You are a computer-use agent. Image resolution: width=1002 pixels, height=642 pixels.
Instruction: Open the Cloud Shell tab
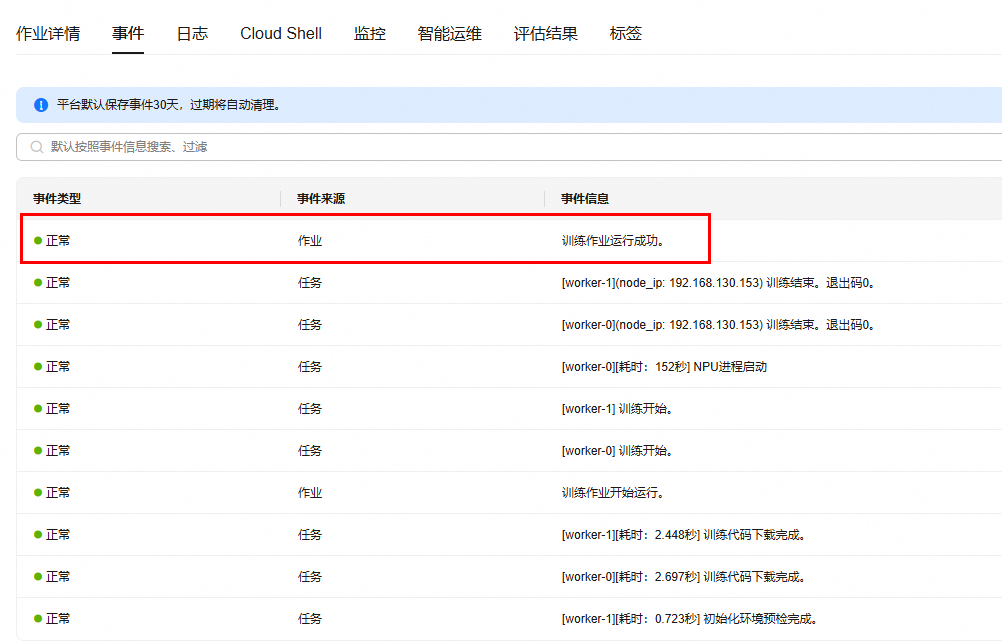(x=281, y=34)
